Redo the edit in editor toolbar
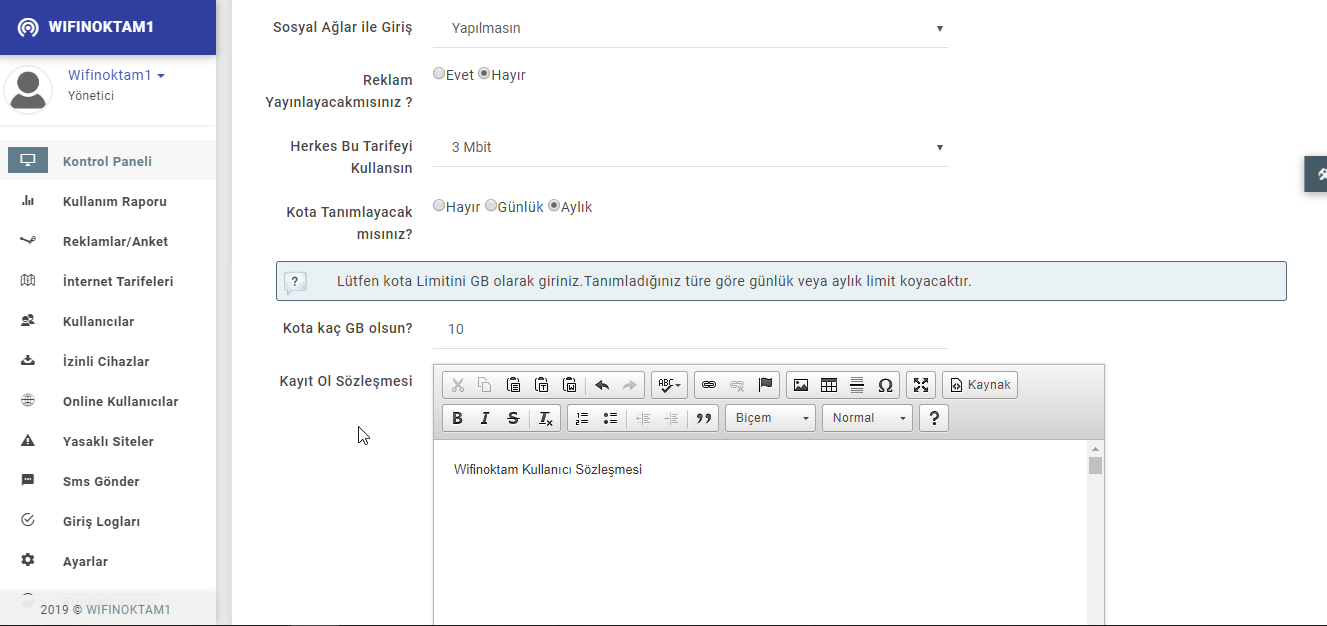Screen dimensions: 1327x626 click(x=630, y=385)
